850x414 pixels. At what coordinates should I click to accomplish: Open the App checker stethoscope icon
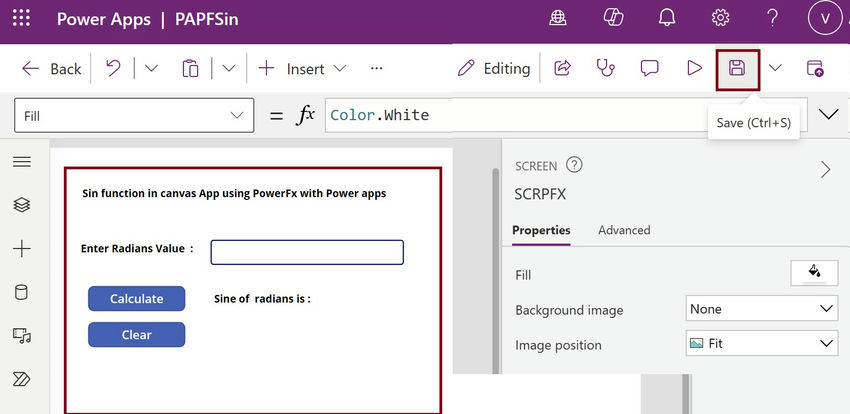[x=605, y=68]
